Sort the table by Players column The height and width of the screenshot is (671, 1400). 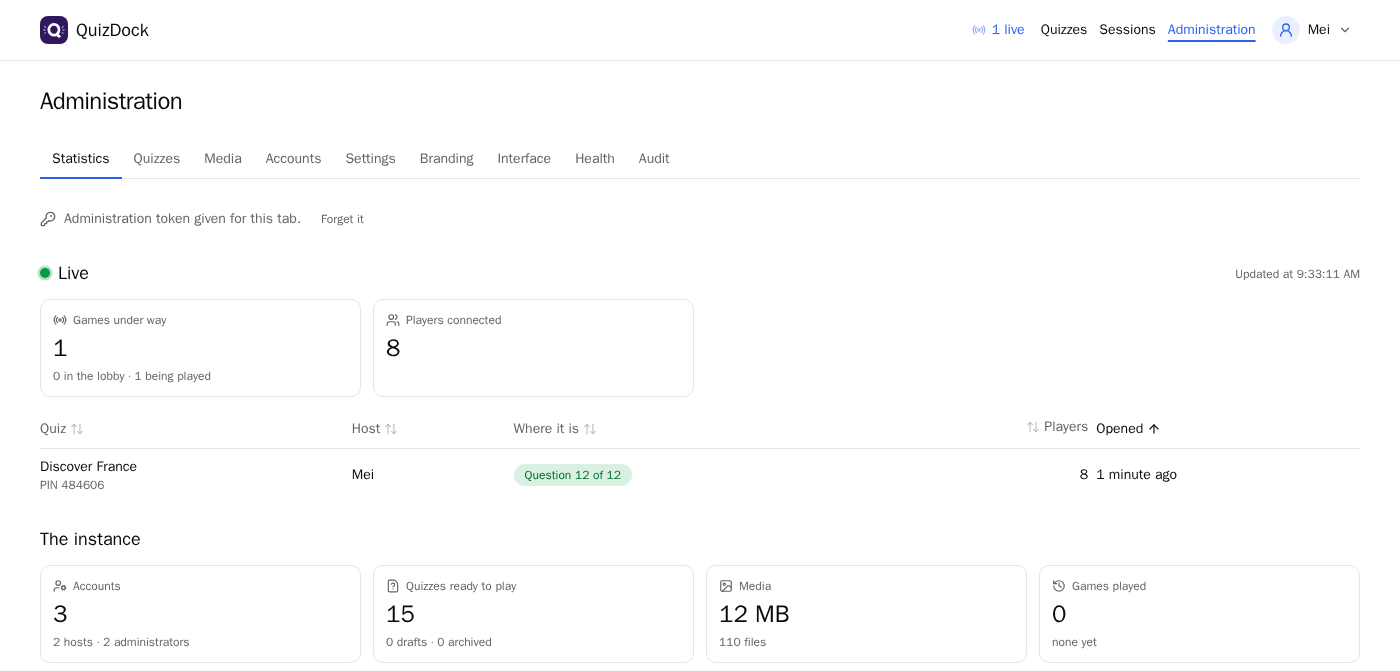[x=1057, y=427]
